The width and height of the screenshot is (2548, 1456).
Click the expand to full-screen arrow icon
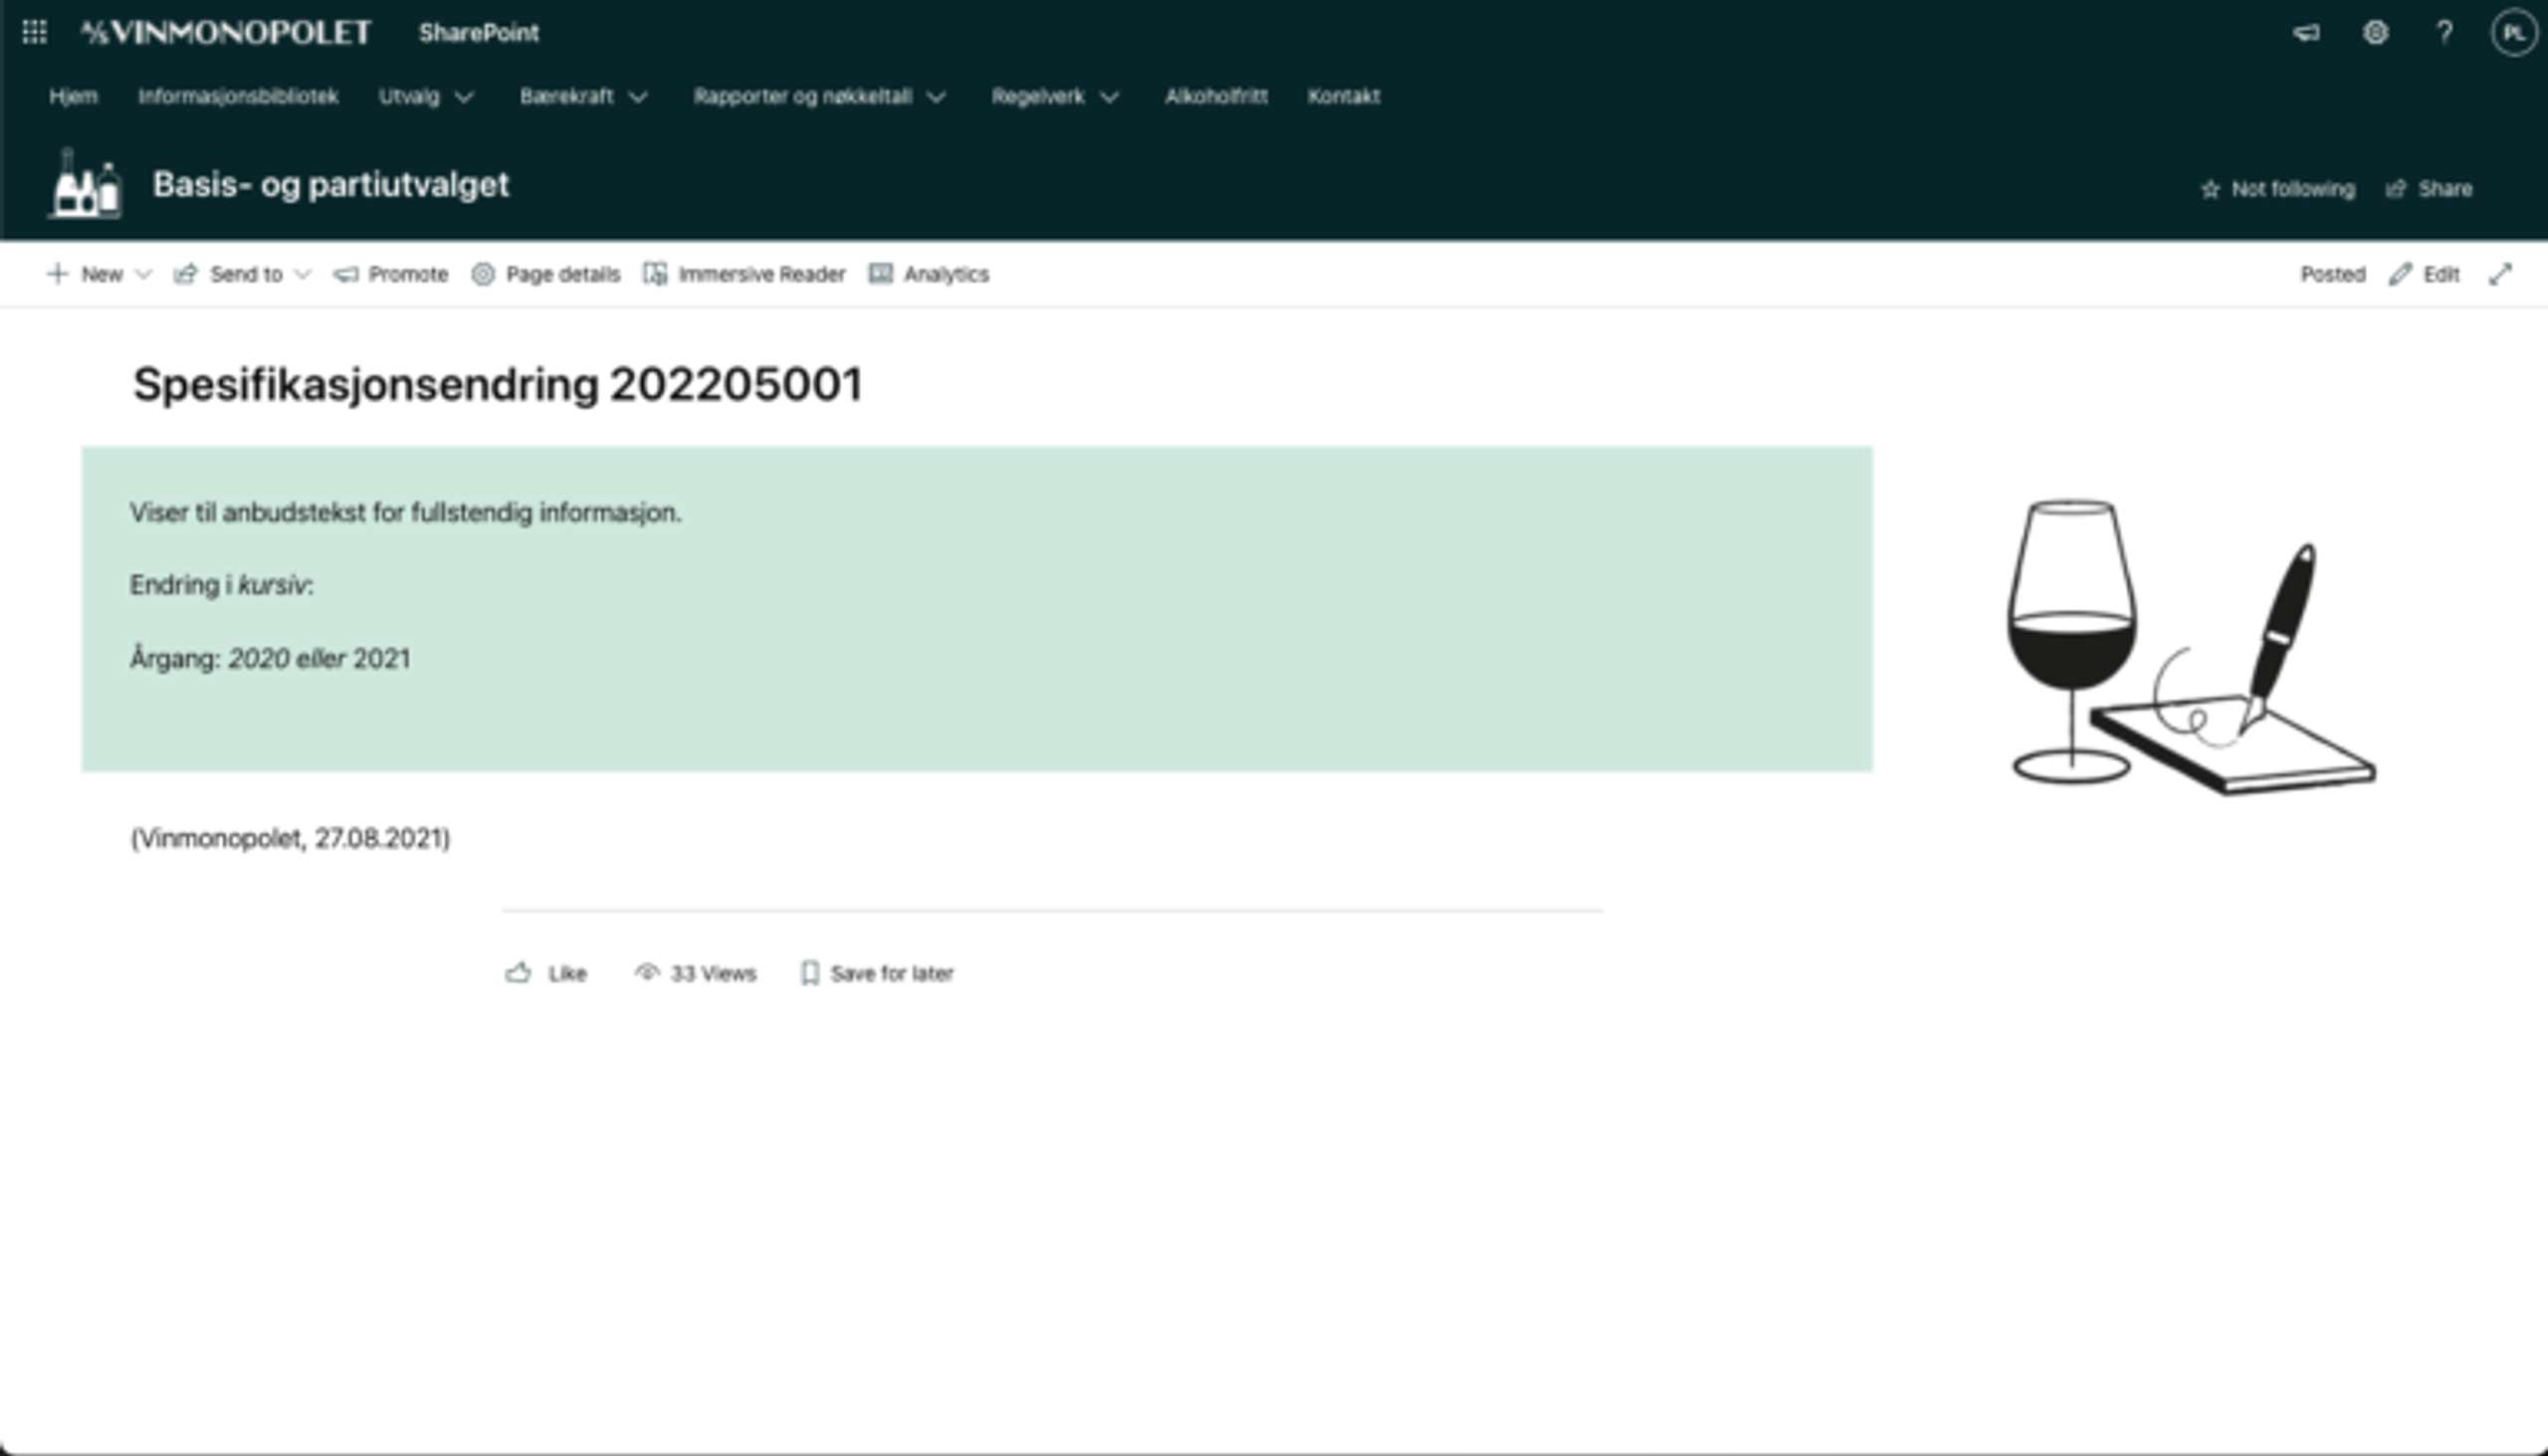click(2500, 274)
